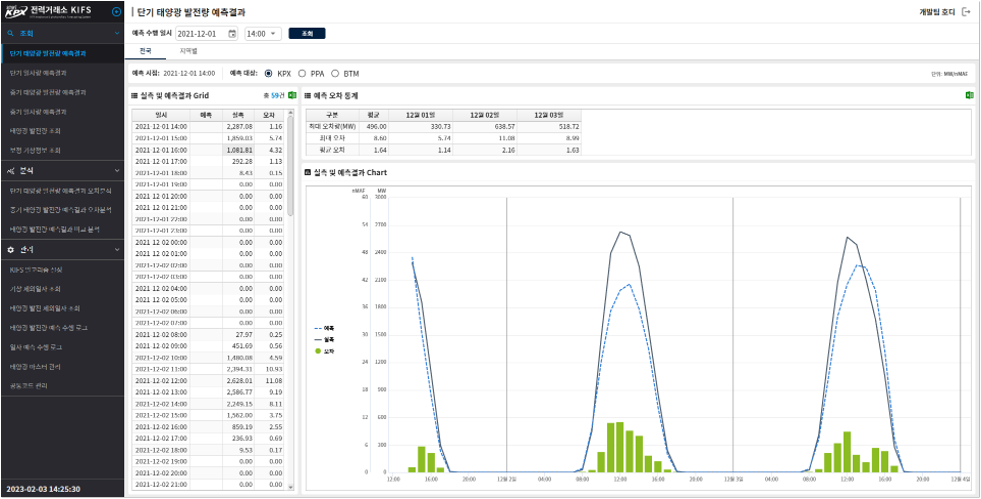Screen dimensions: 981x499
Task: Click the KPX logo in the sidebar
Action: click(x=15, y=11)
